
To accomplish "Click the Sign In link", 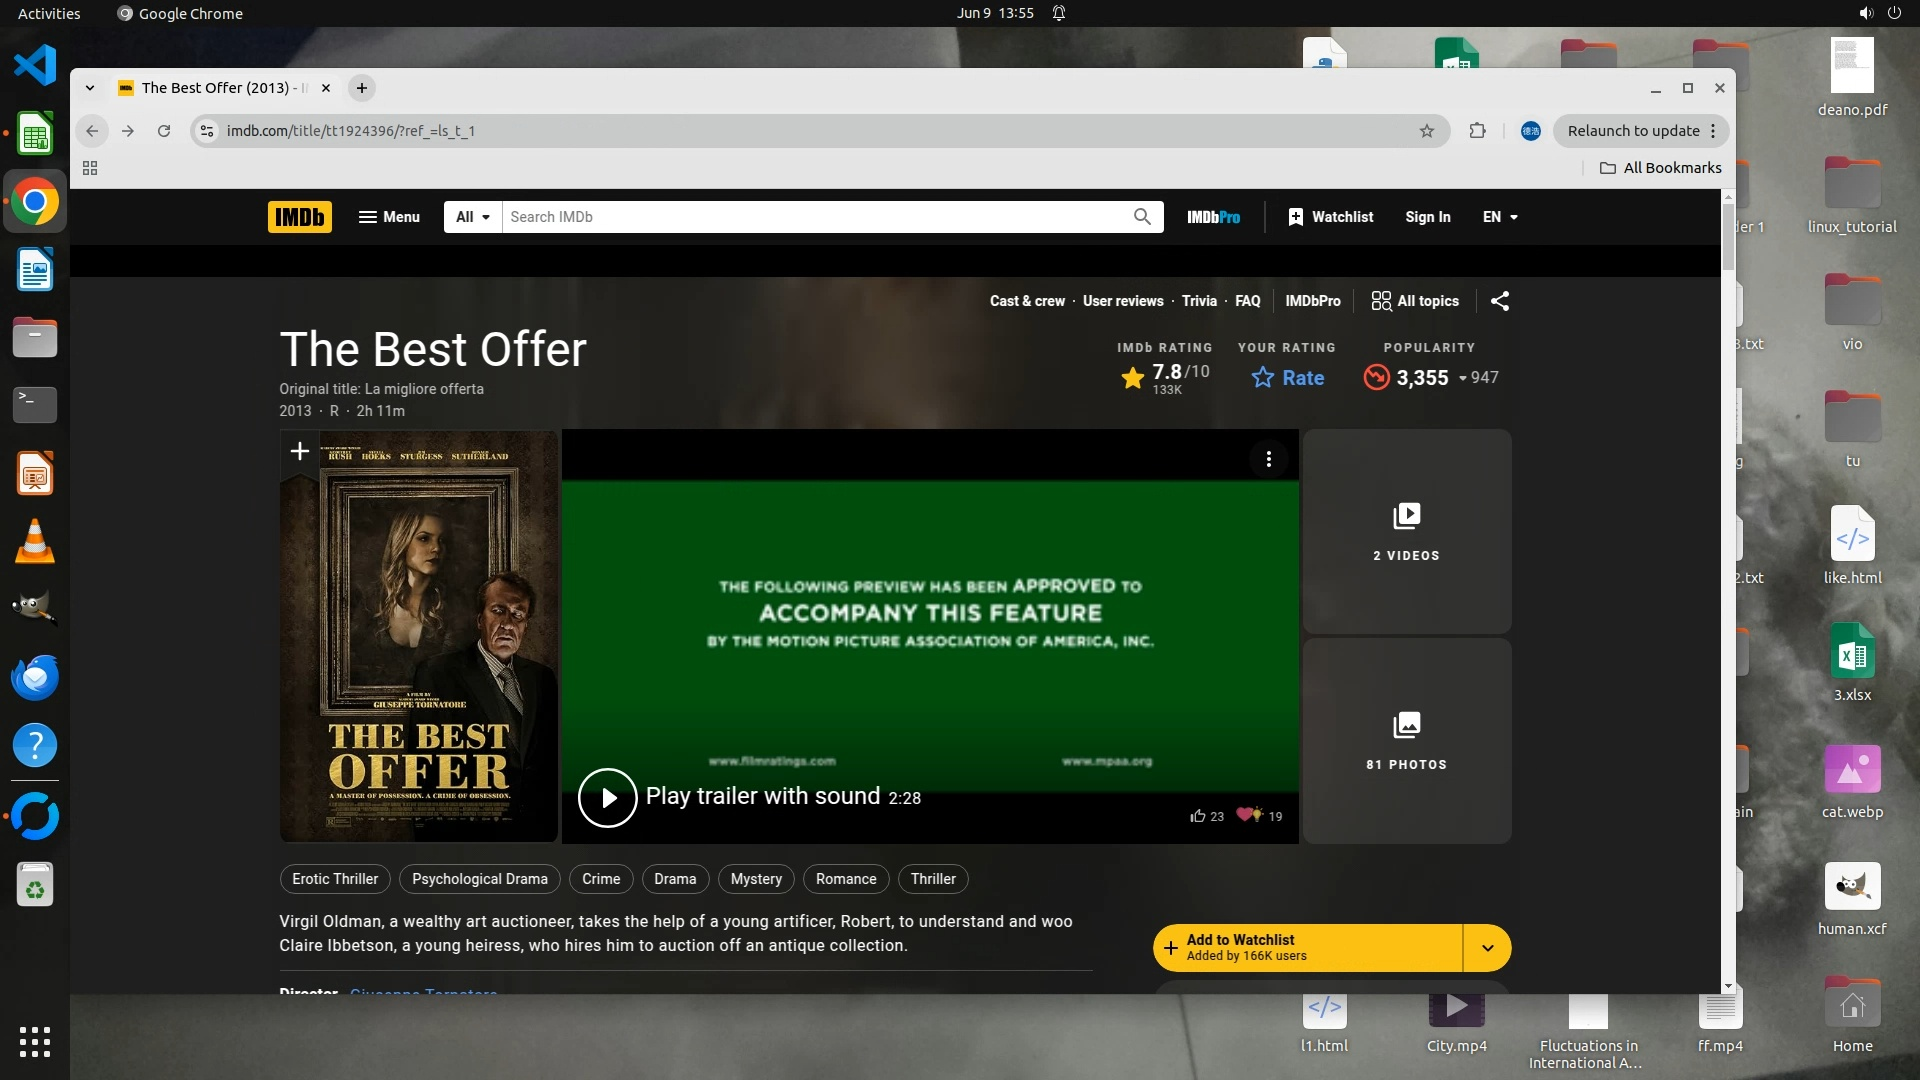I will (1427, 217).
